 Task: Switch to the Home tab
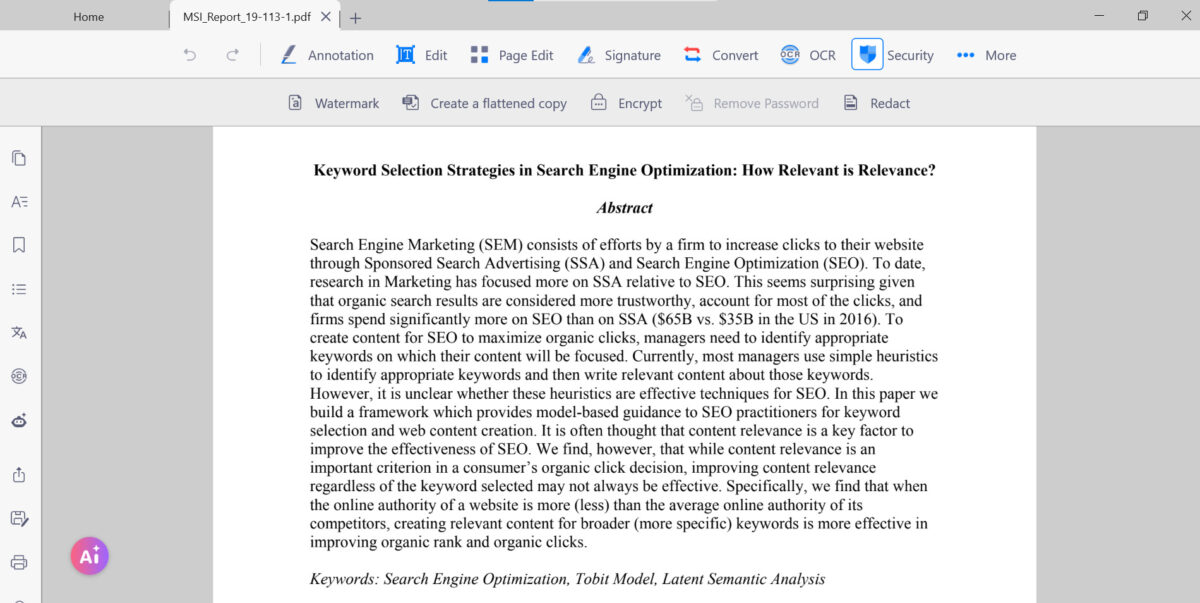tap(88, 17)
